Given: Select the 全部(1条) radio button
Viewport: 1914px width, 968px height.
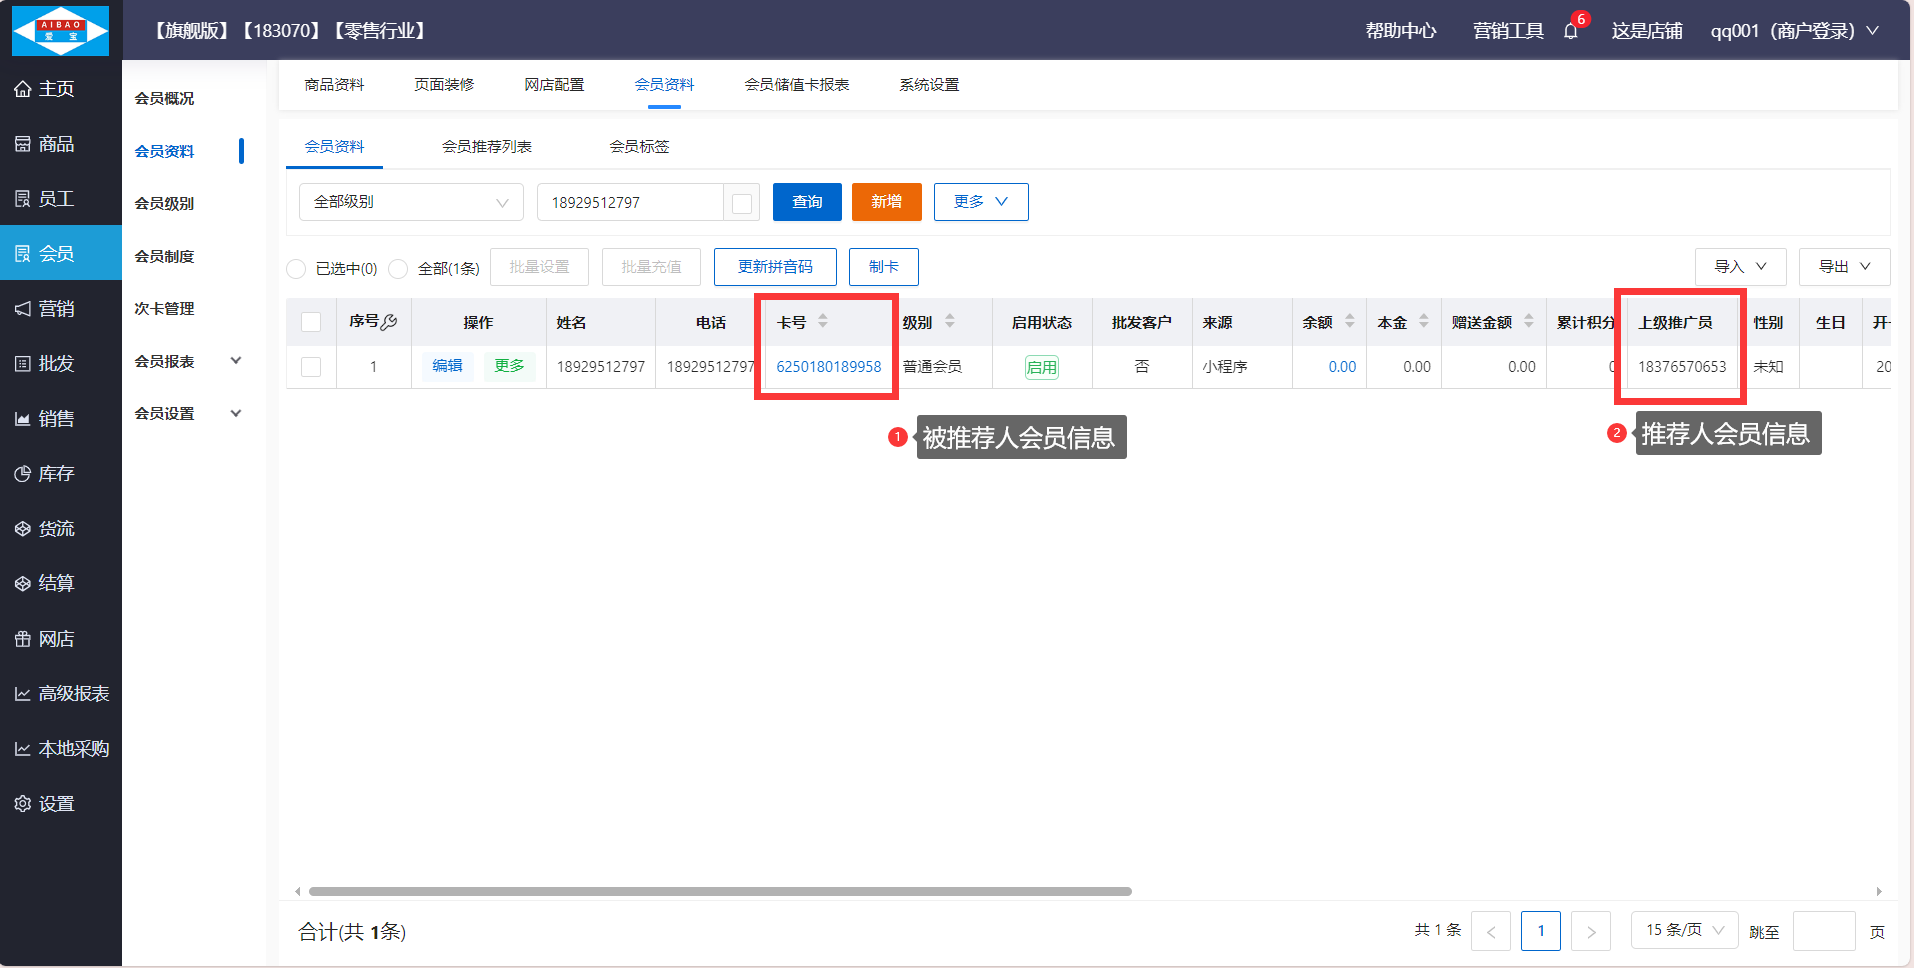Looking at the screenshot, I should [398, 268].
